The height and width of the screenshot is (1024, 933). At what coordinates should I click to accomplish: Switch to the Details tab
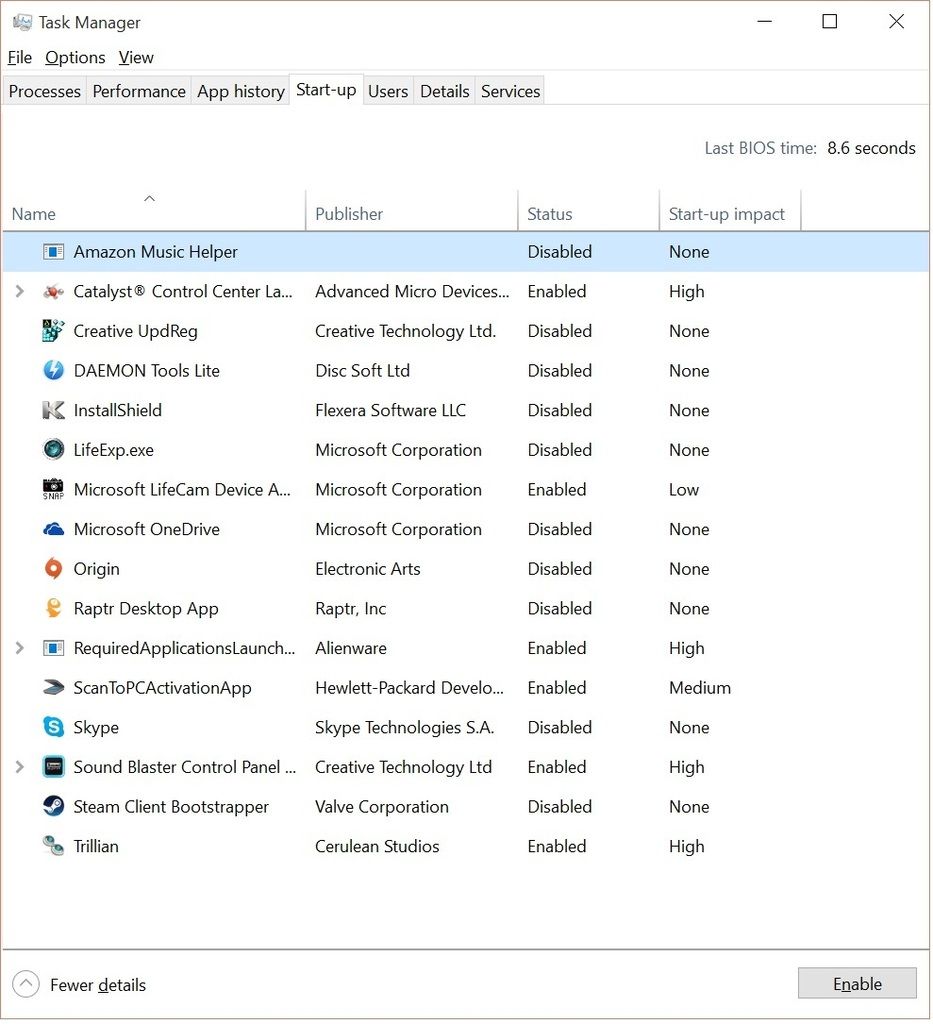(445, 91)
